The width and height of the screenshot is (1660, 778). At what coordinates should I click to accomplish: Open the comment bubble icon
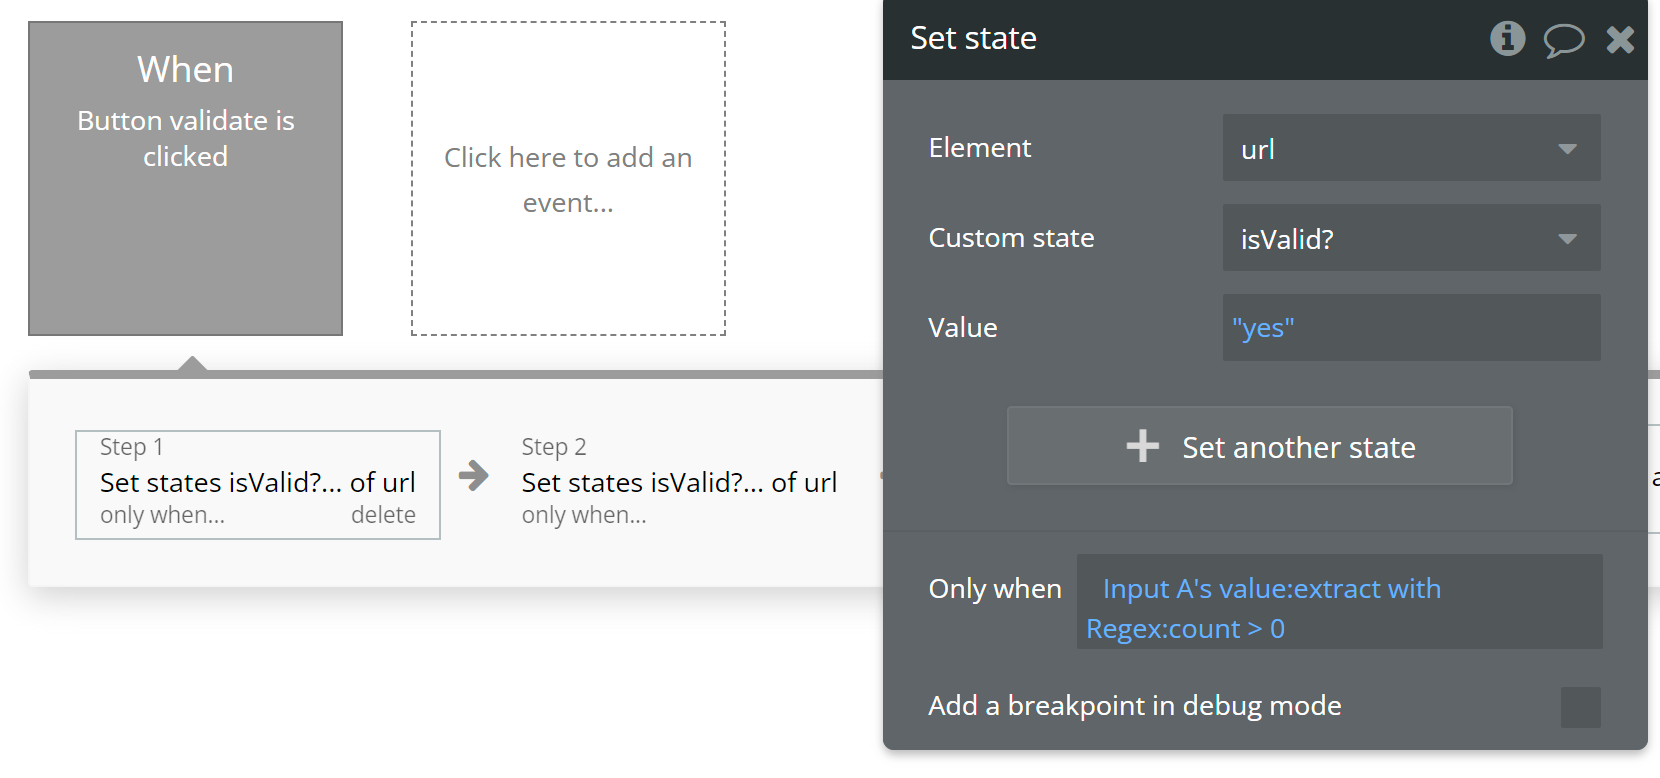[1563, 40]
